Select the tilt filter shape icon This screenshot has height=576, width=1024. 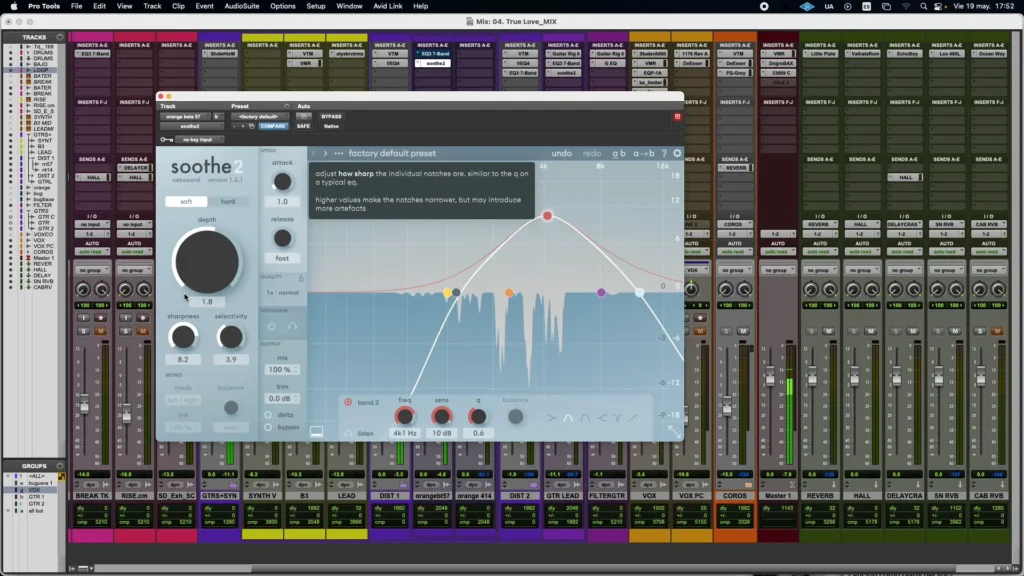pyautogui.click(x=633, y=417)
